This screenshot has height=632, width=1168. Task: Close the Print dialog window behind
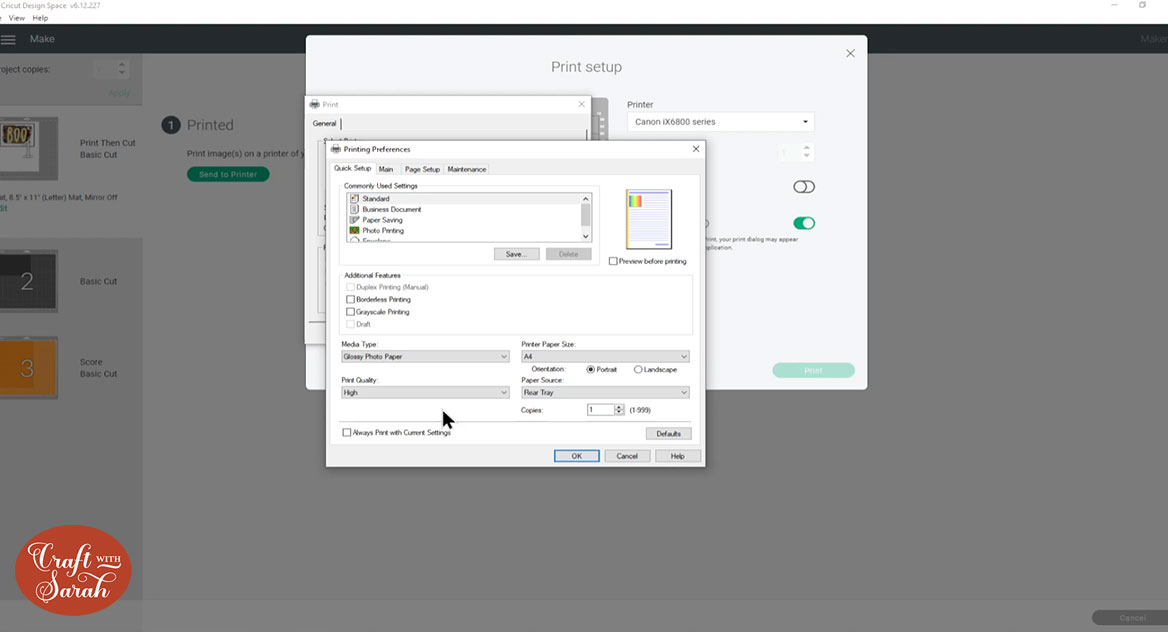point(581,104)
